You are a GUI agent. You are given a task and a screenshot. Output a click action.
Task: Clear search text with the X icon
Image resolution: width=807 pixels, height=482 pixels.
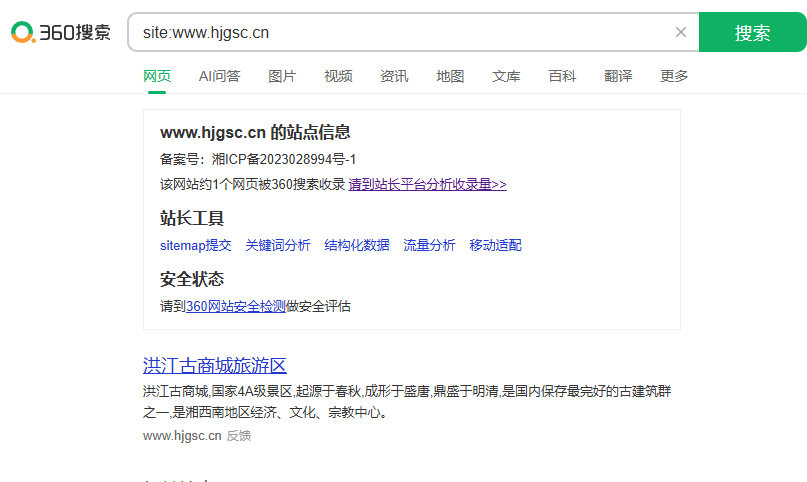(681, 32)
